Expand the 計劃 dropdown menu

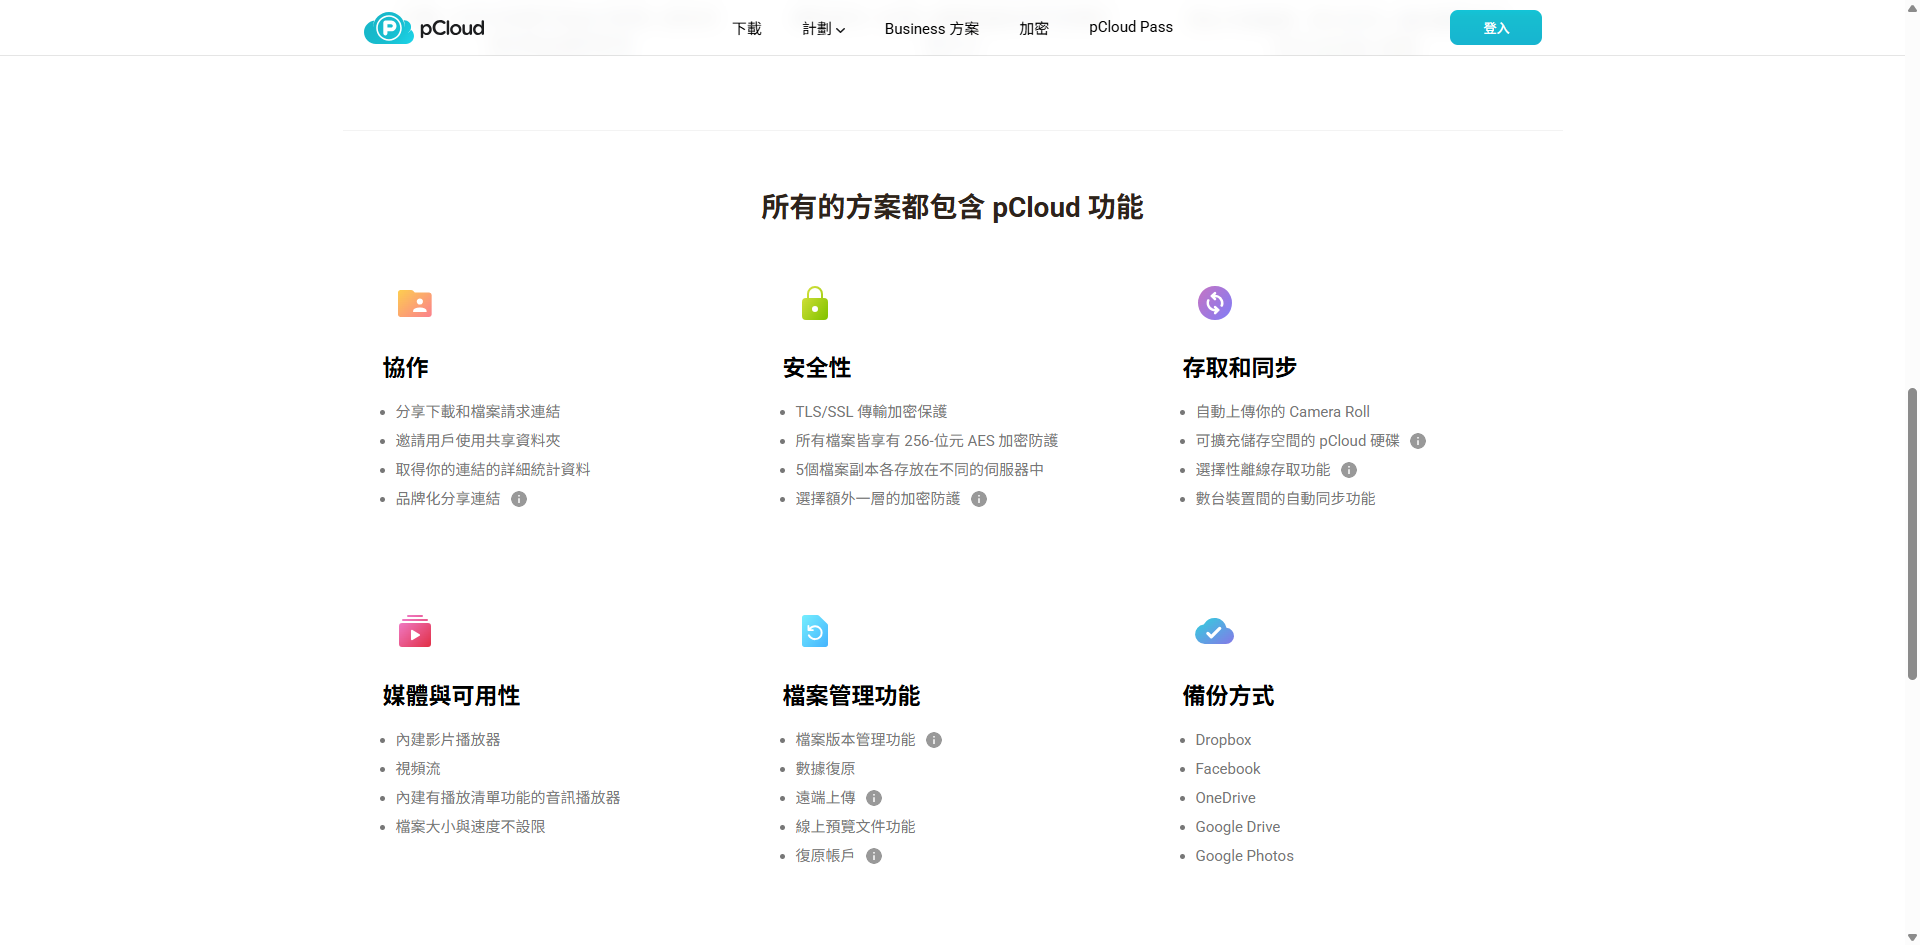point(824,28)
